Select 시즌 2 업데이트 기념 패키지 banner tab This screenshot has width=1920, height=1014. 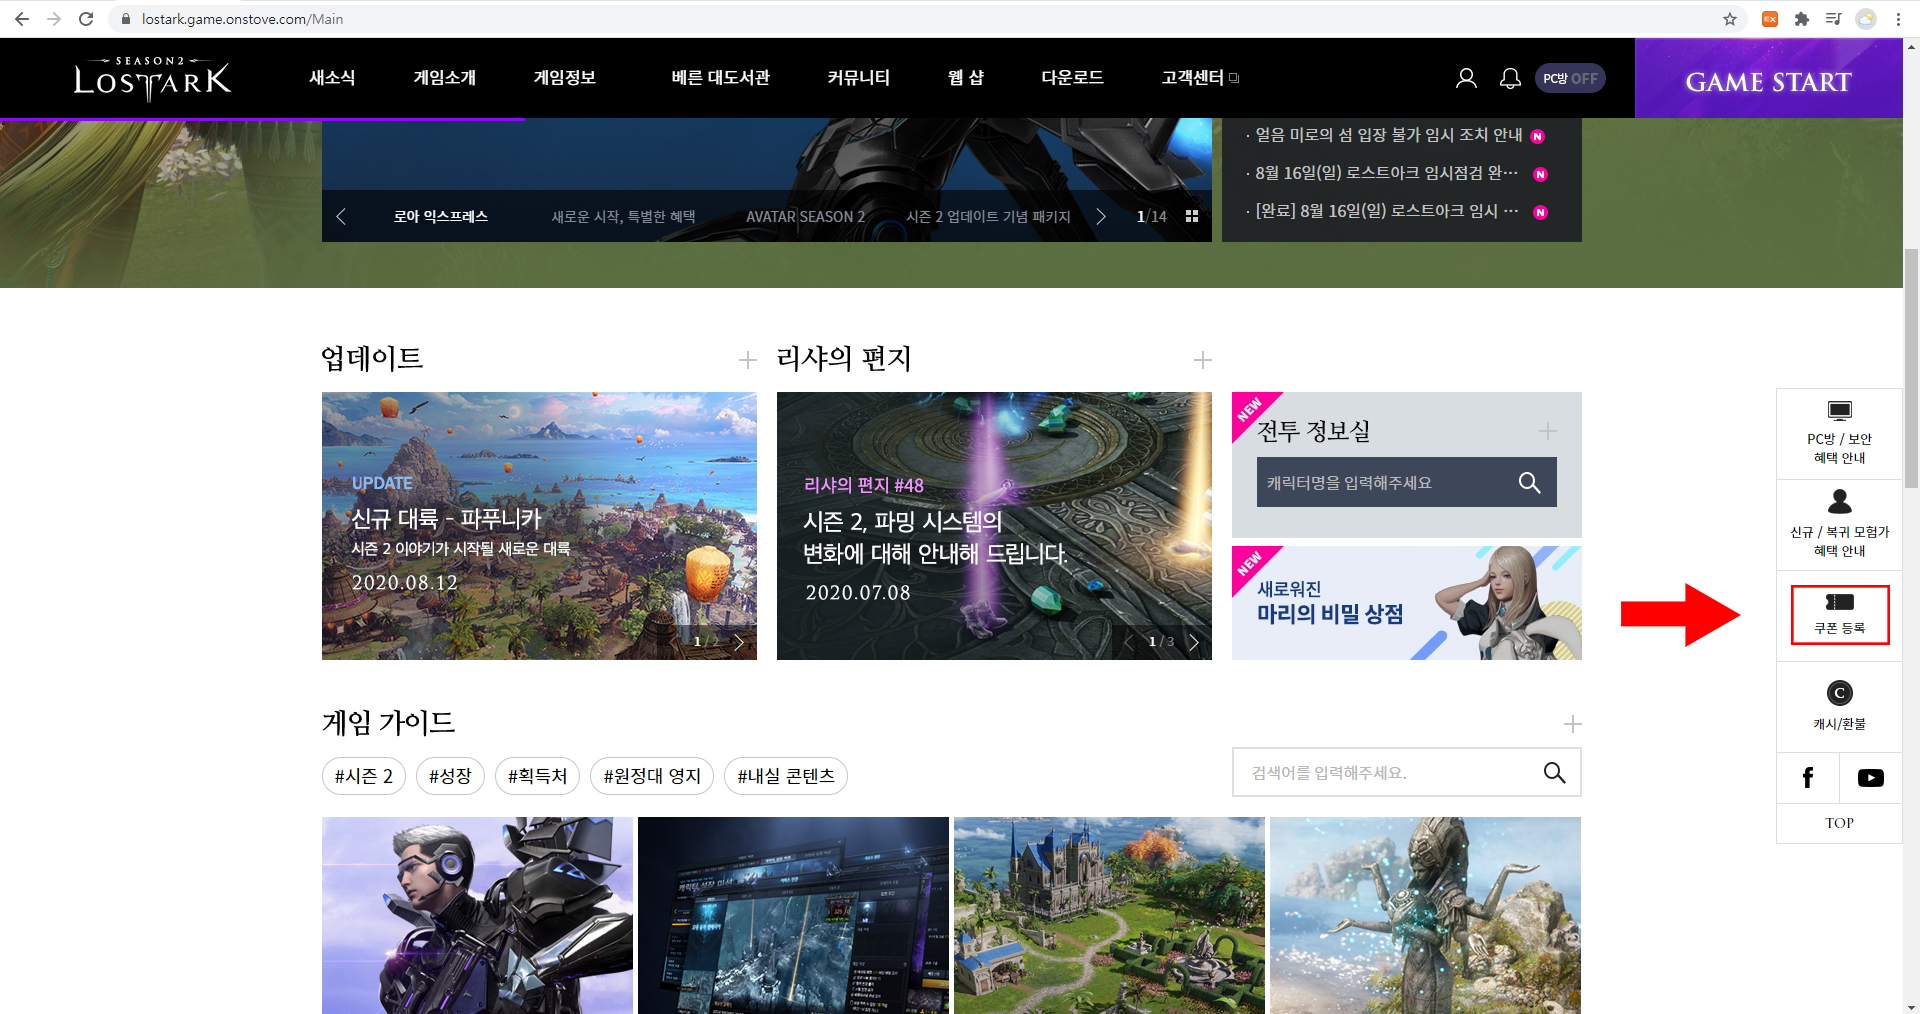988,217
